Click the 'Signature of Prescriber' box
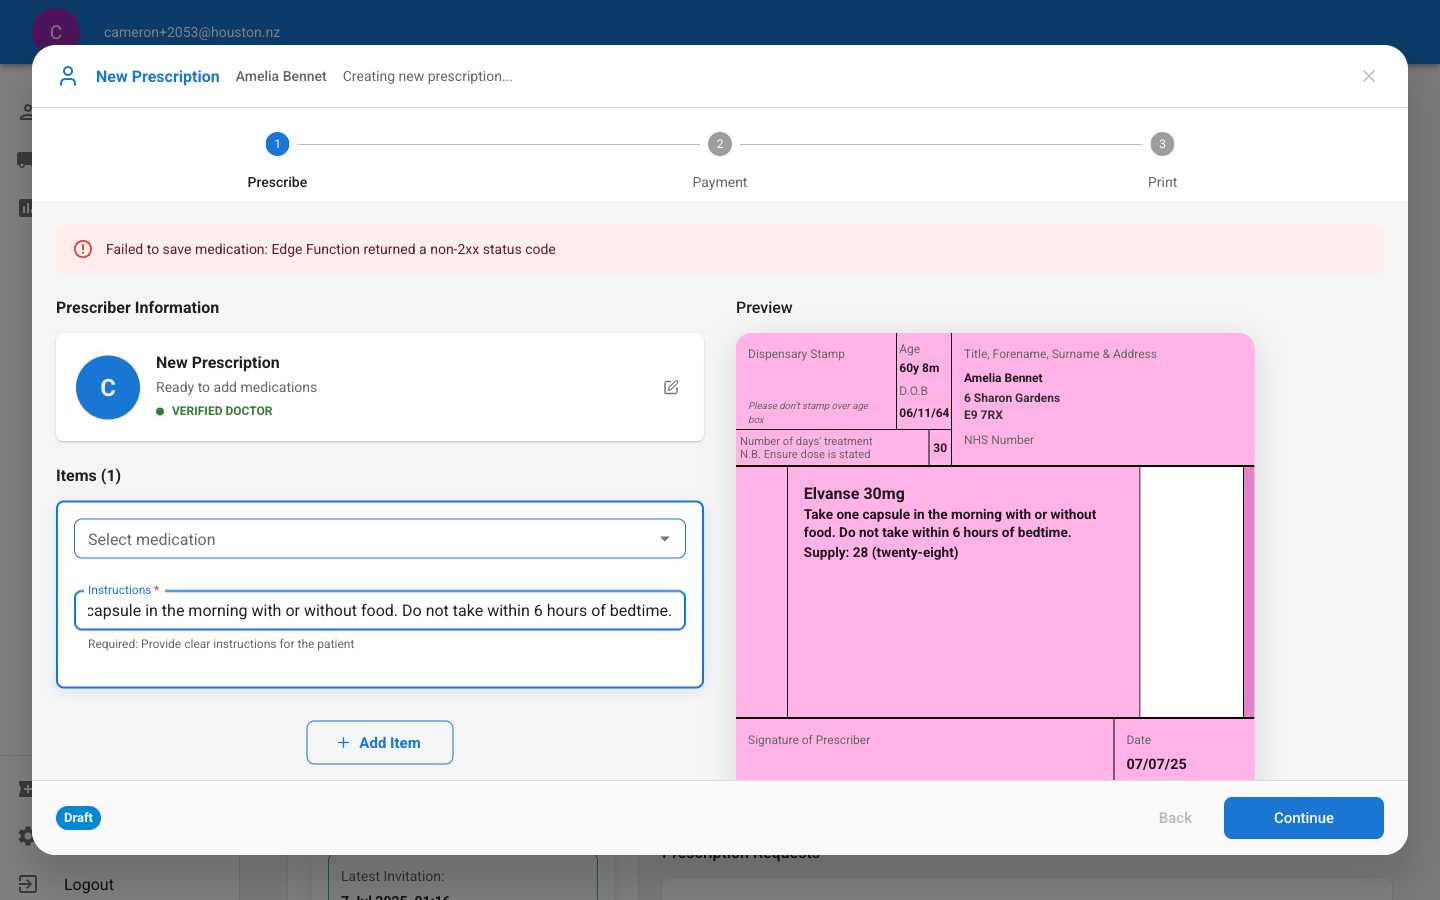 (925, 749)
